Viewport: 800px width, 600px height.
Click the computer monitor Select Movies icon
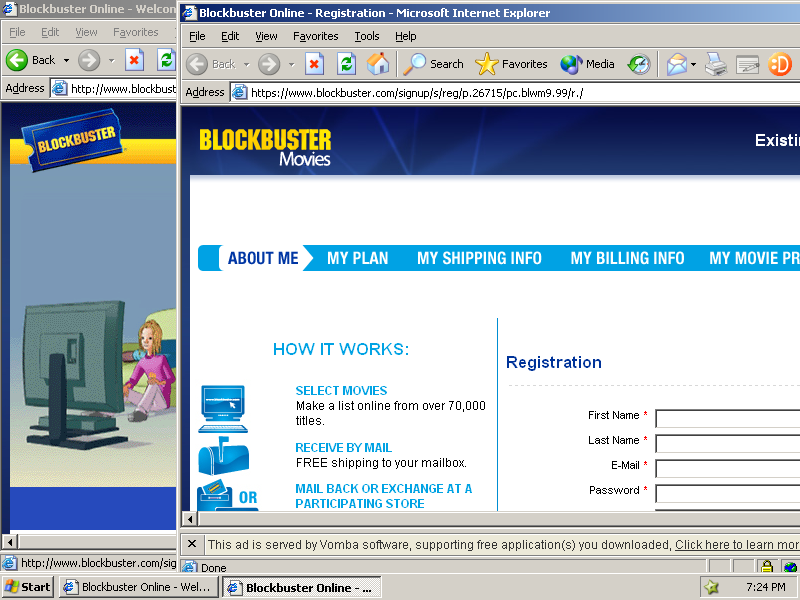pos(223,409)
